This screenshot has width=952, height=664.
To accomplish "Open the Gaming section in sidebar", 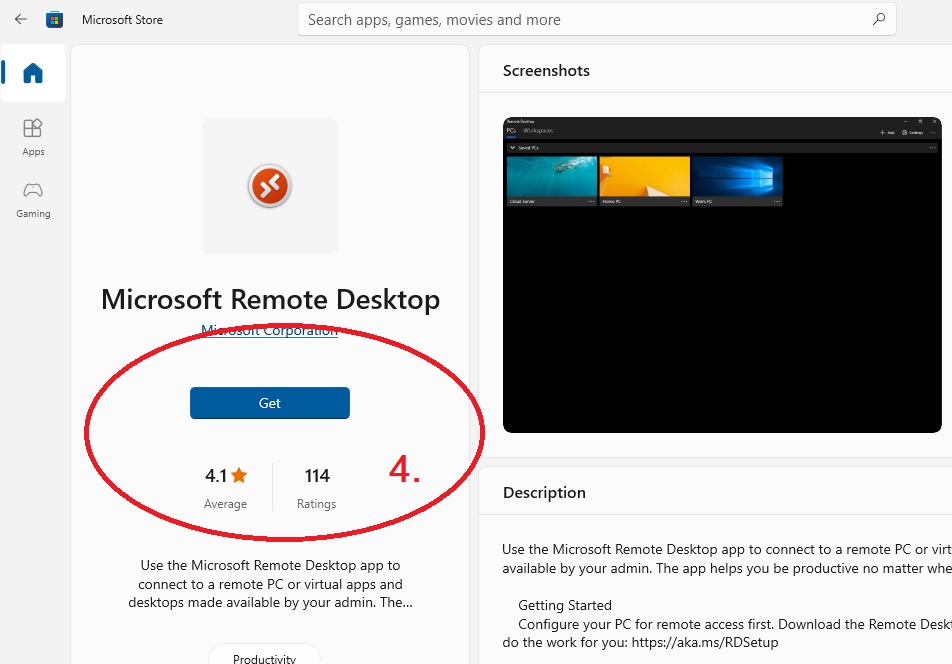I will click(x=33, y=198).
